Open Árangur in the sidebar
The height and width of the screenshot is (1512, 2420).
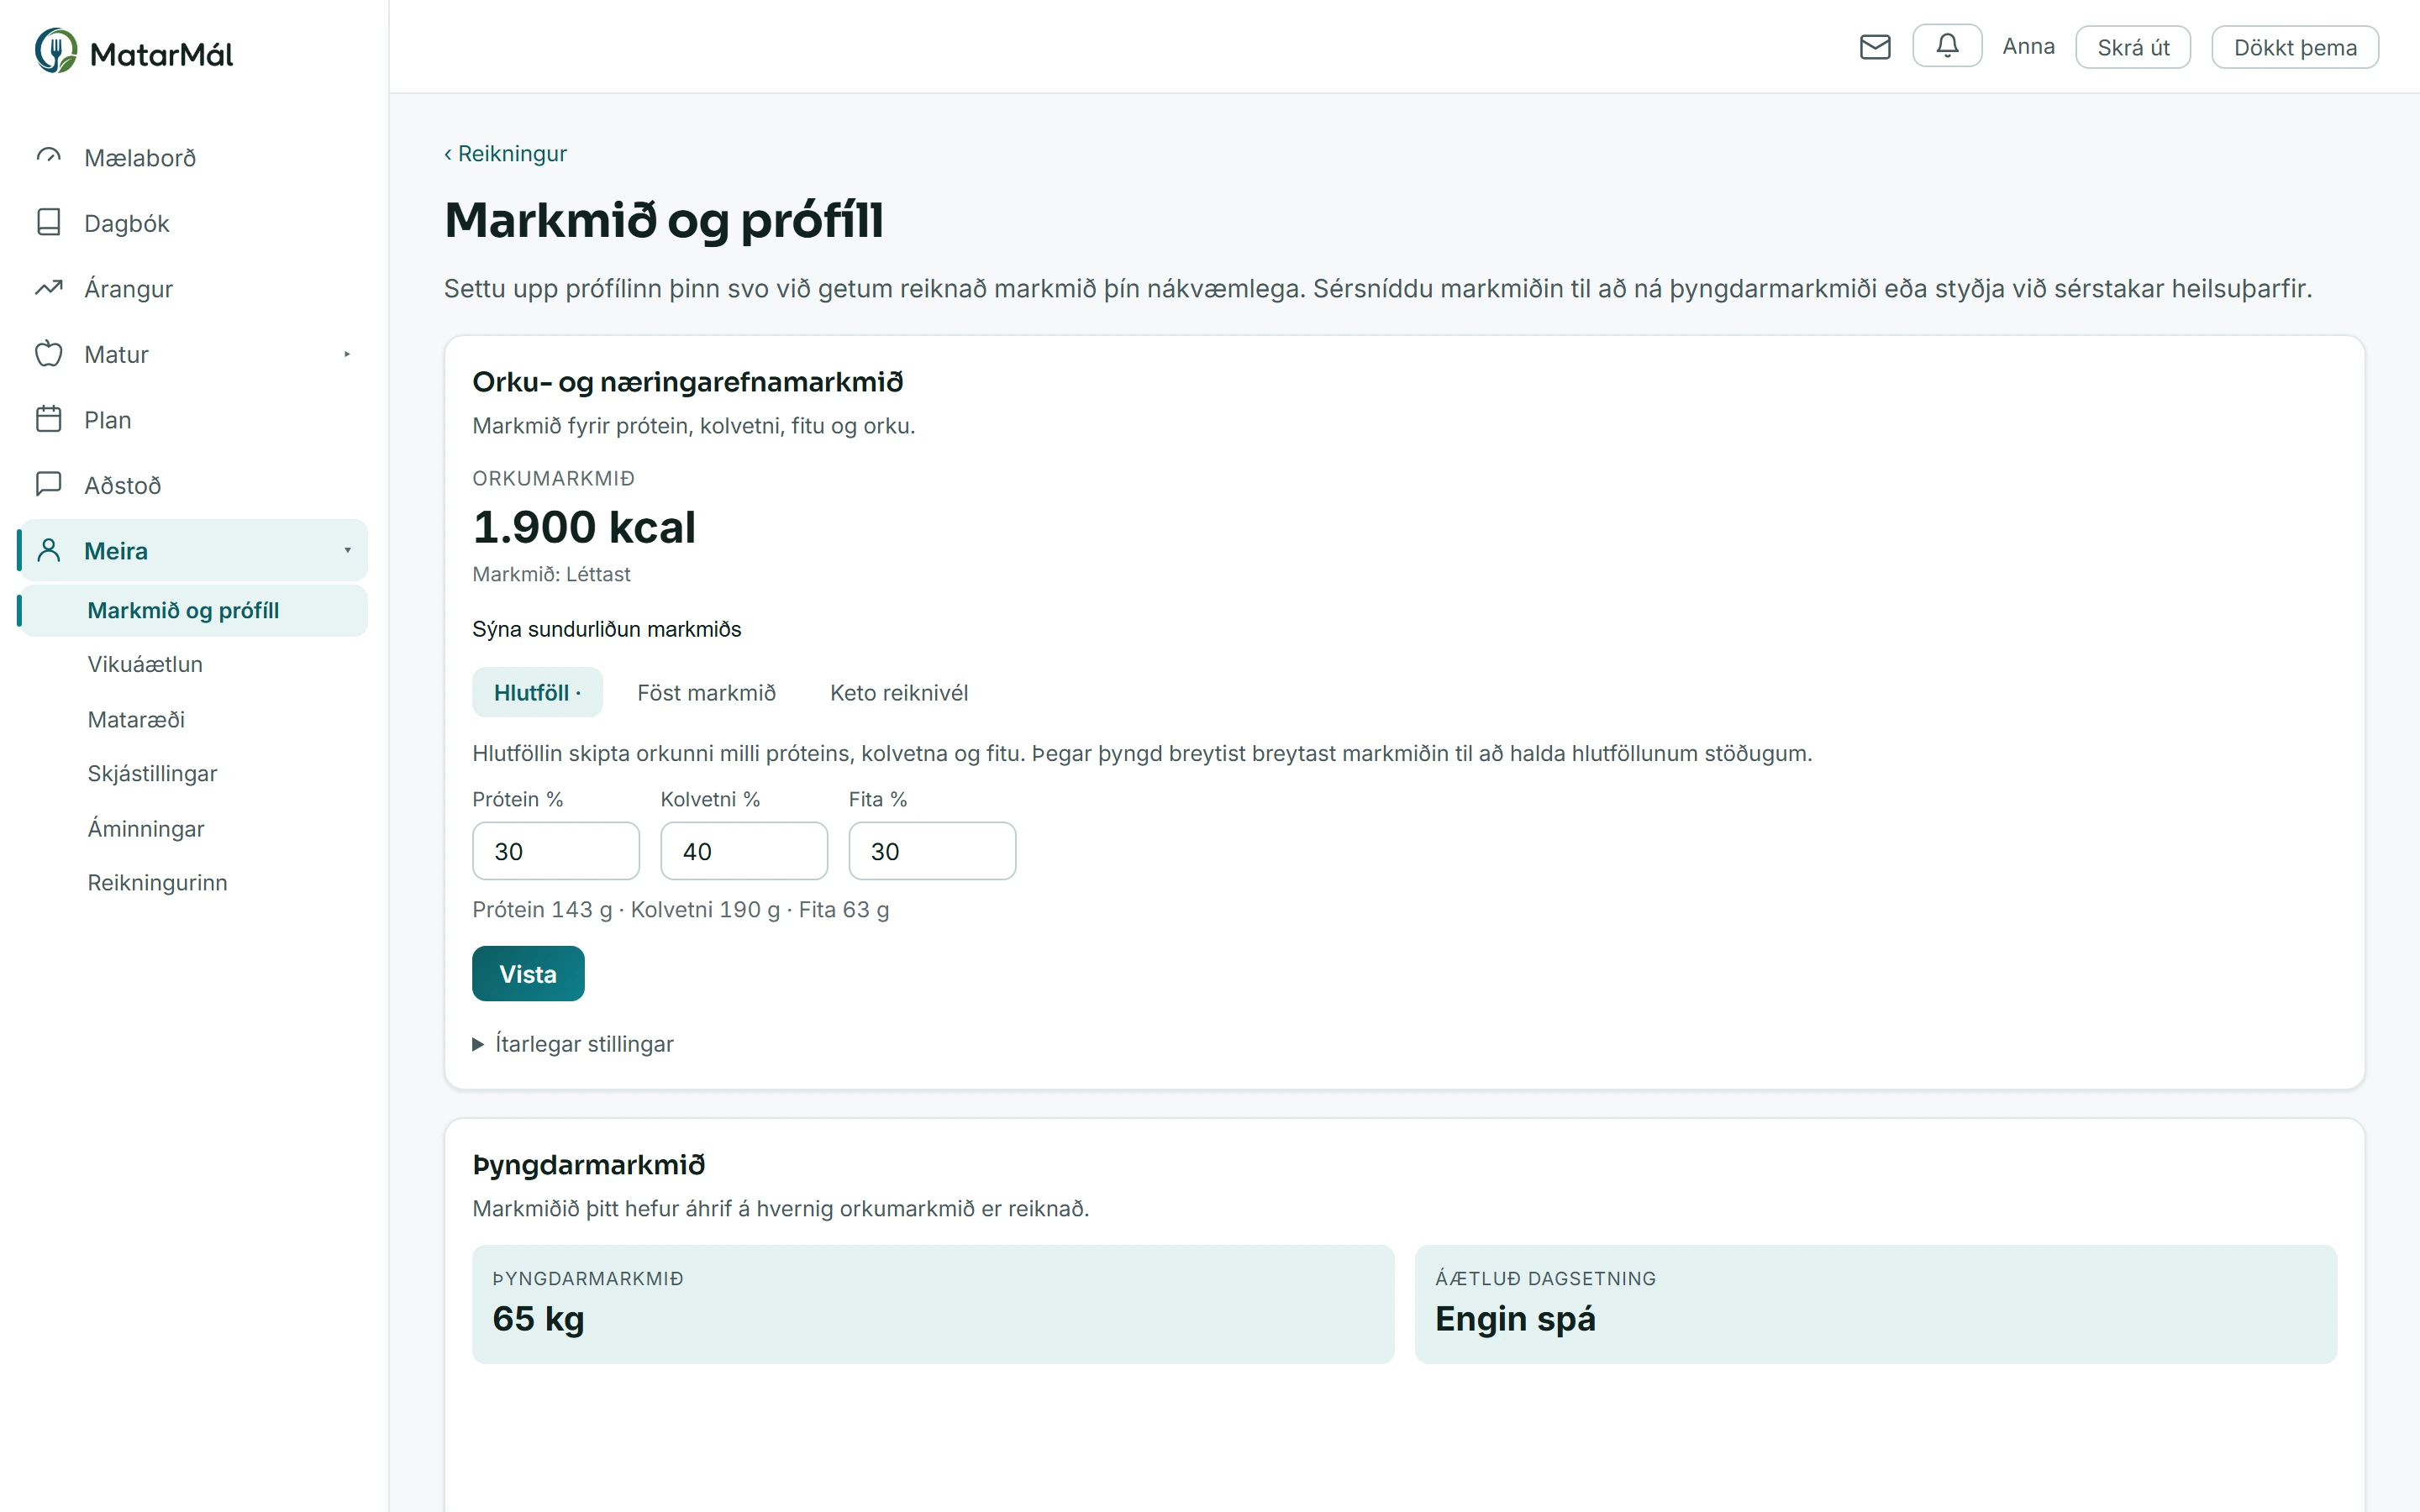point(194,288)
